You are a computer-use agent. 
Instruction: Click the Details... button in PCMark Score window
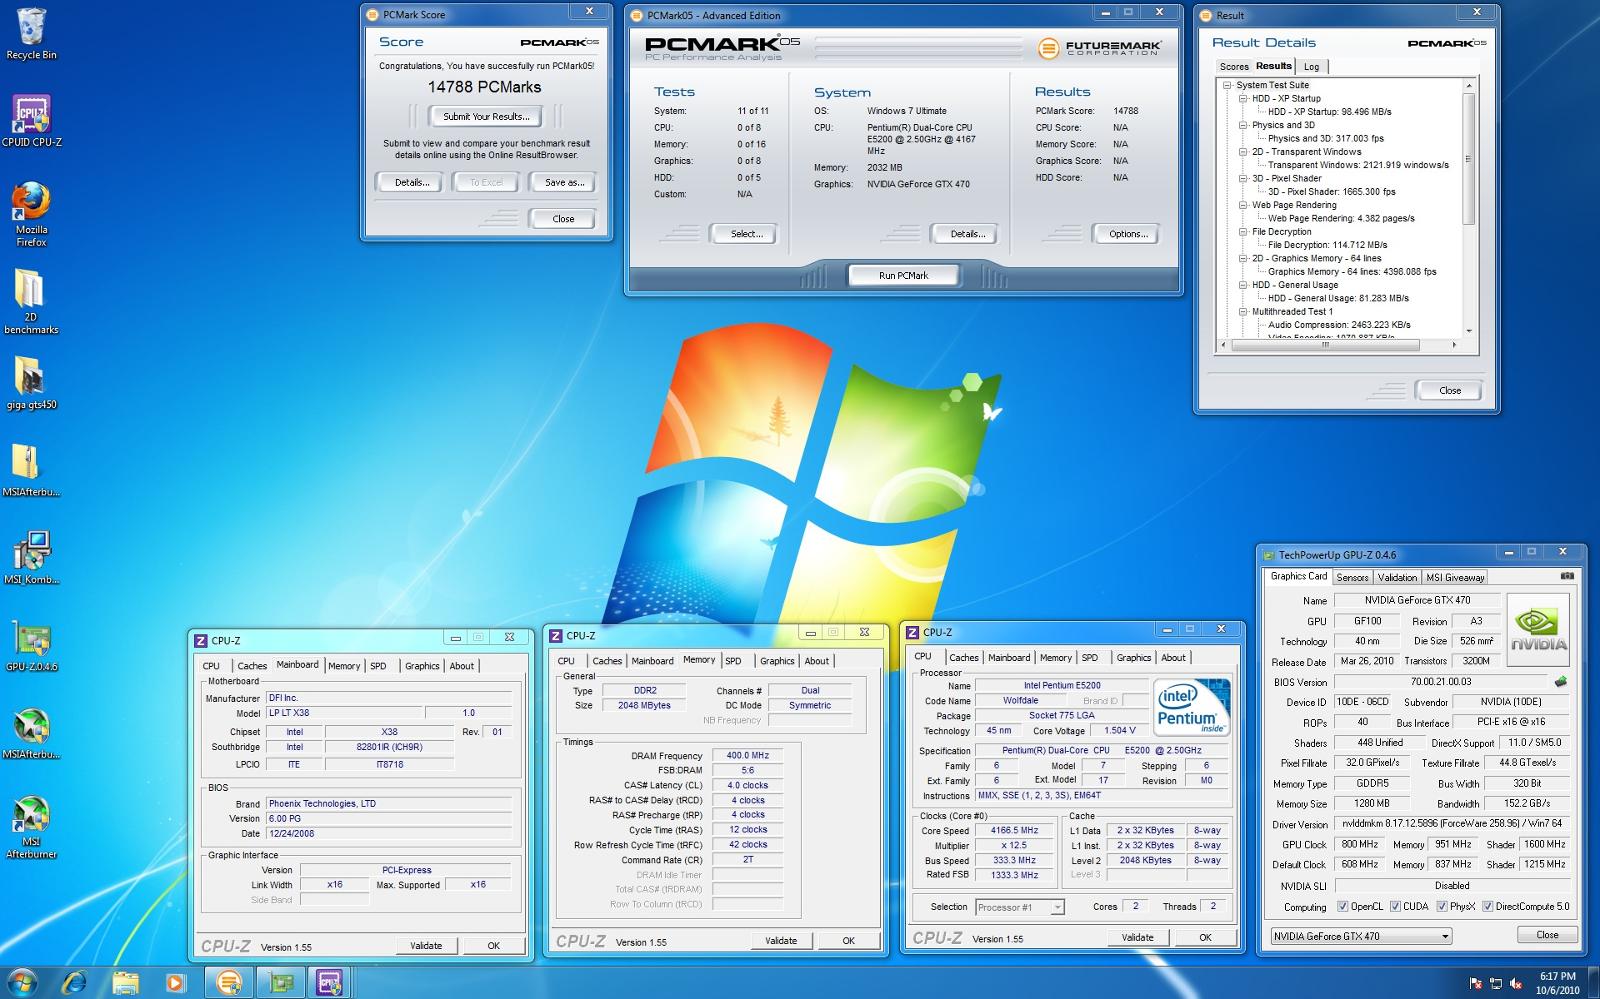pyautogui.click(x=412, y=183)
